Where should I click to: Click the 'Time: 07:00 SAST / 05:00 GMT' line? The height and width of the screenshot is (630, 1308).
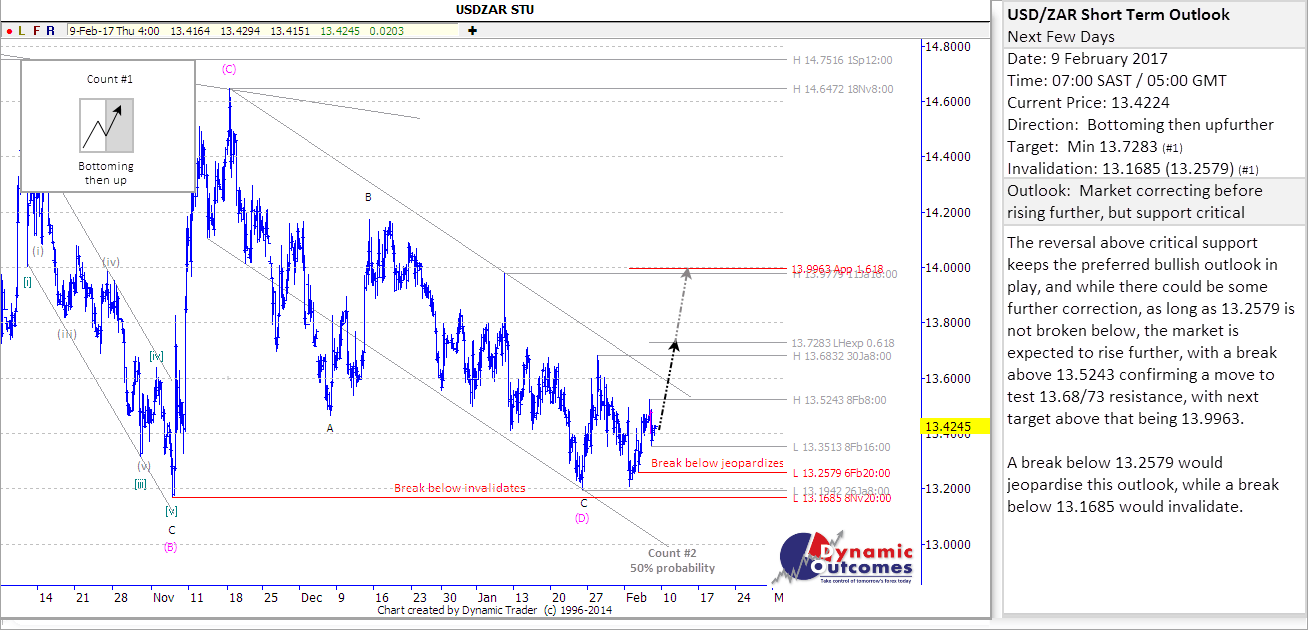(1117, 81)
